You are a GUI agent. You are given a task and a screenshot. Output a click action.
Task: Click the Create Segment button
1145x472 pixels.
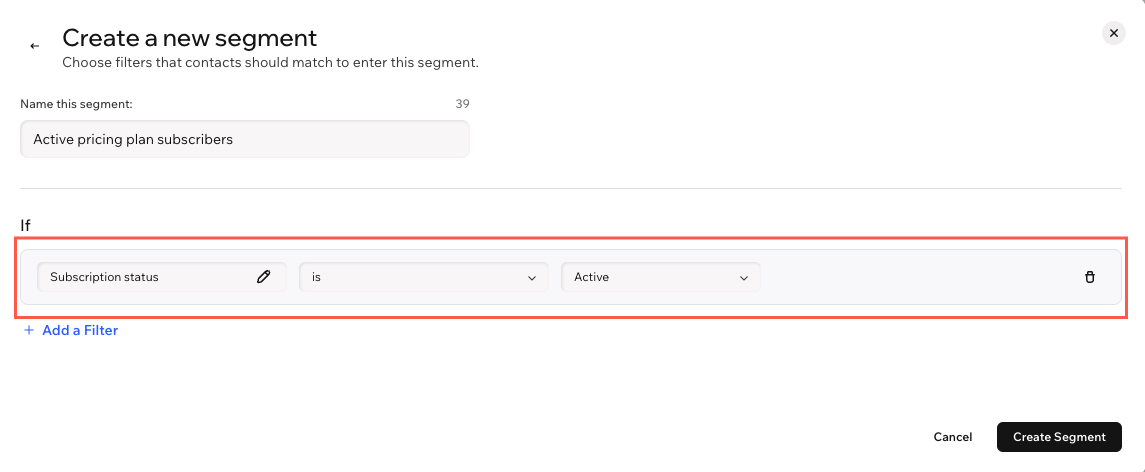pyautogui.click(x=1059, y=437)
